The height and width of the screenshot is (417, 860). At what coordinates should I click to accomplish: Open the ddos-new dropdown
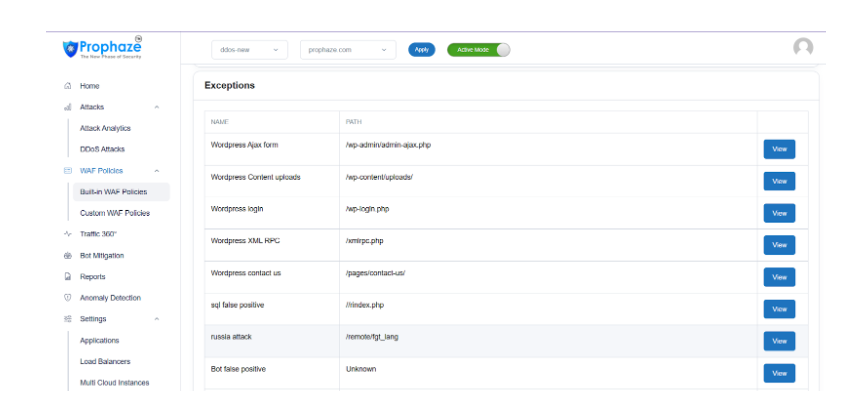249,49
